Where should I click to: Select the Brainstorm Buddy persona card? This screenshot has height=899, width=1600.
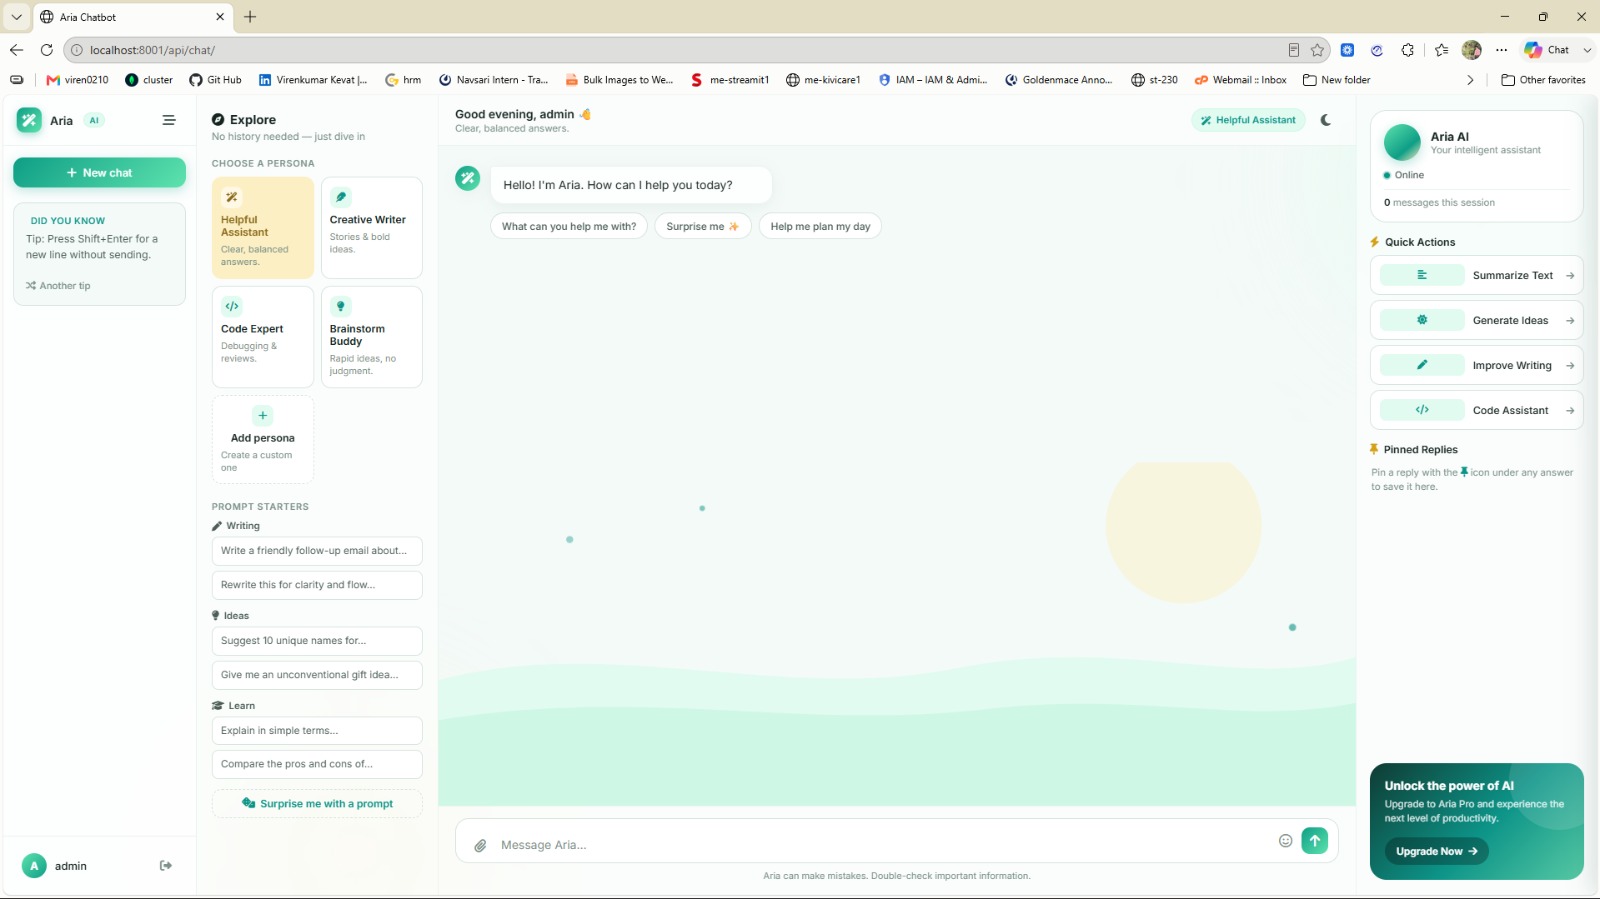(x=372, y=337)
